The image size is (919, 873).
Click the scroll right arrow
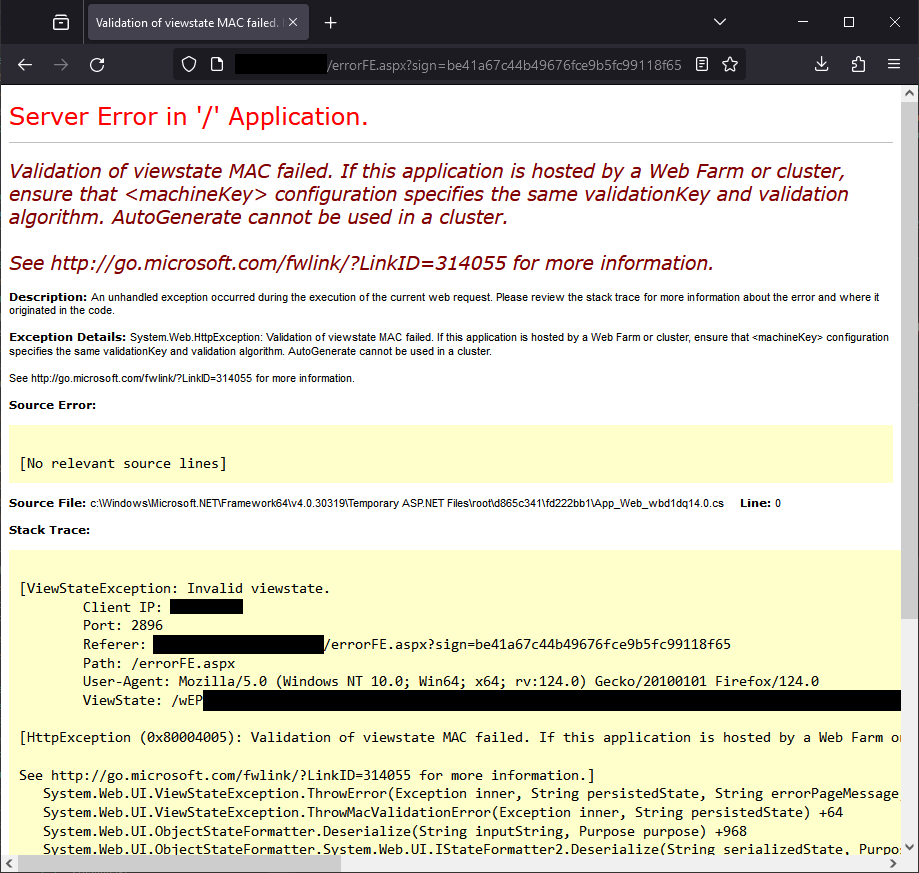pyautogui.click(x=893, y=864)
